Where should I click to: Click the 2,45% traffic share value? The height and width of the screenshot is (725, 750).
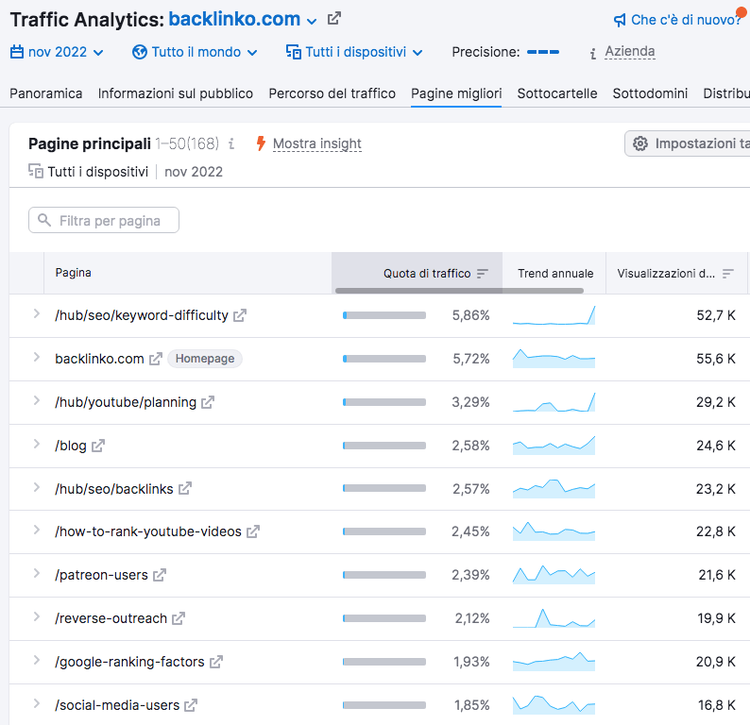471,532
